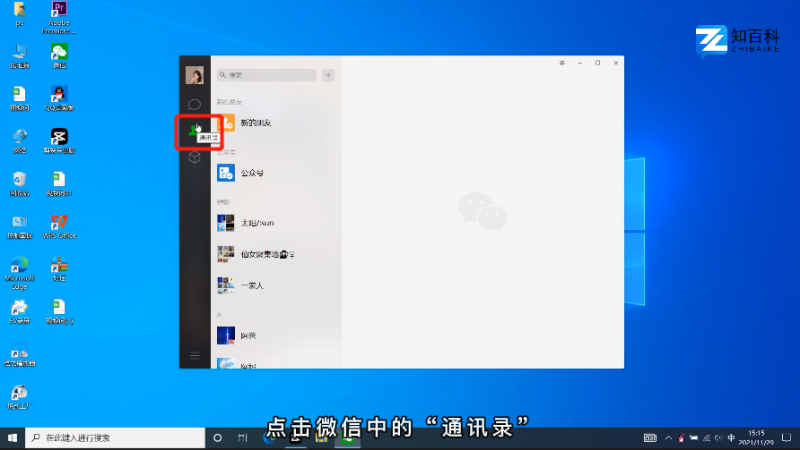Click the avatar of group 太阳/:sun
Viewport: 800px width, 450px height.
[226, 223]
